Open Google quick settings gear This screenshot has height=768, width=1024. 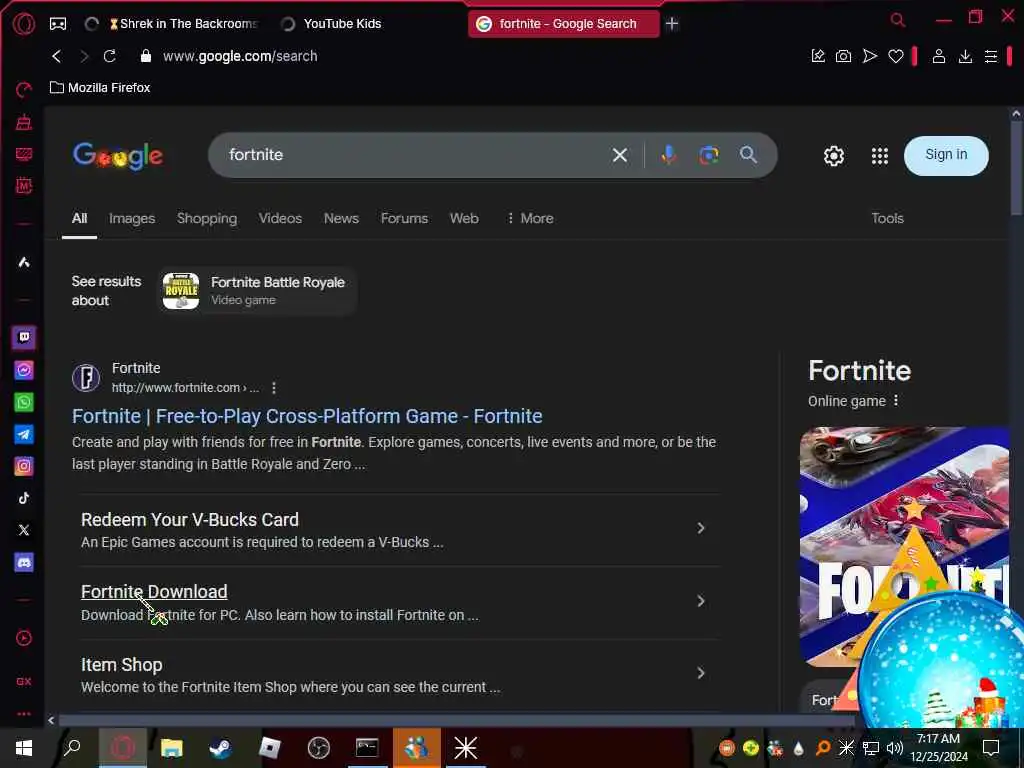833,156
